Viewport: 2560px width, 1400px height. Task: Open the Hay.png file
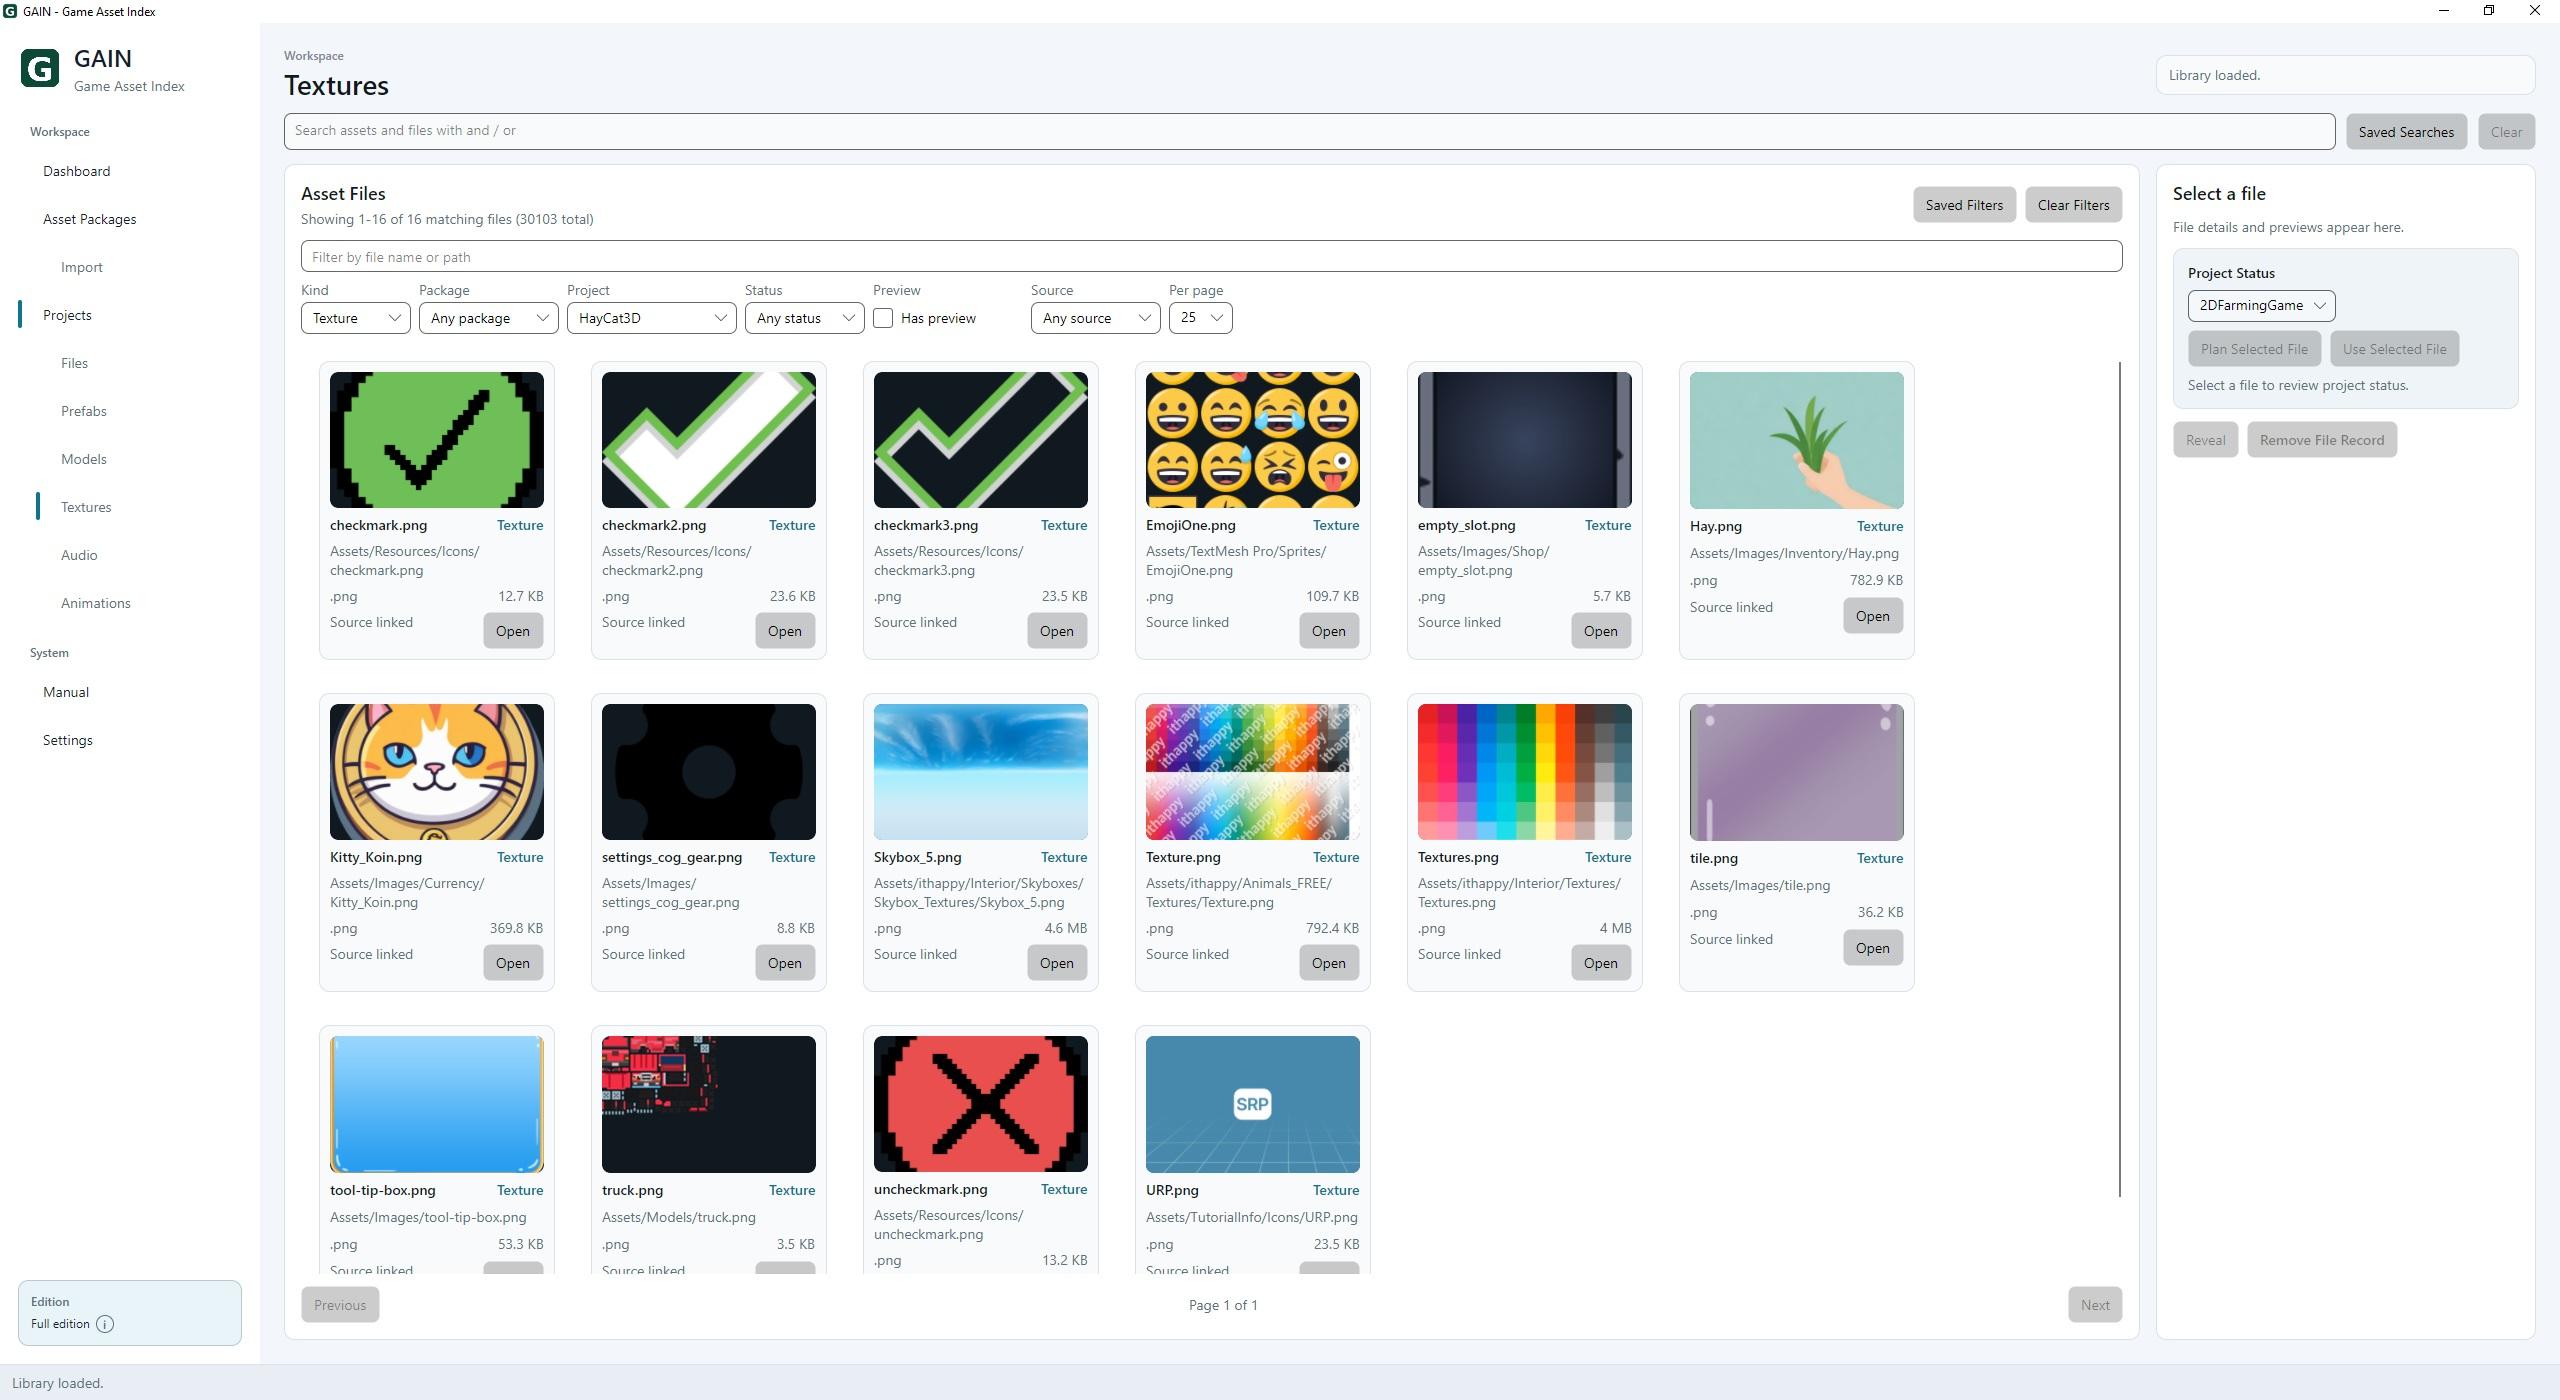coord(1873,616)
